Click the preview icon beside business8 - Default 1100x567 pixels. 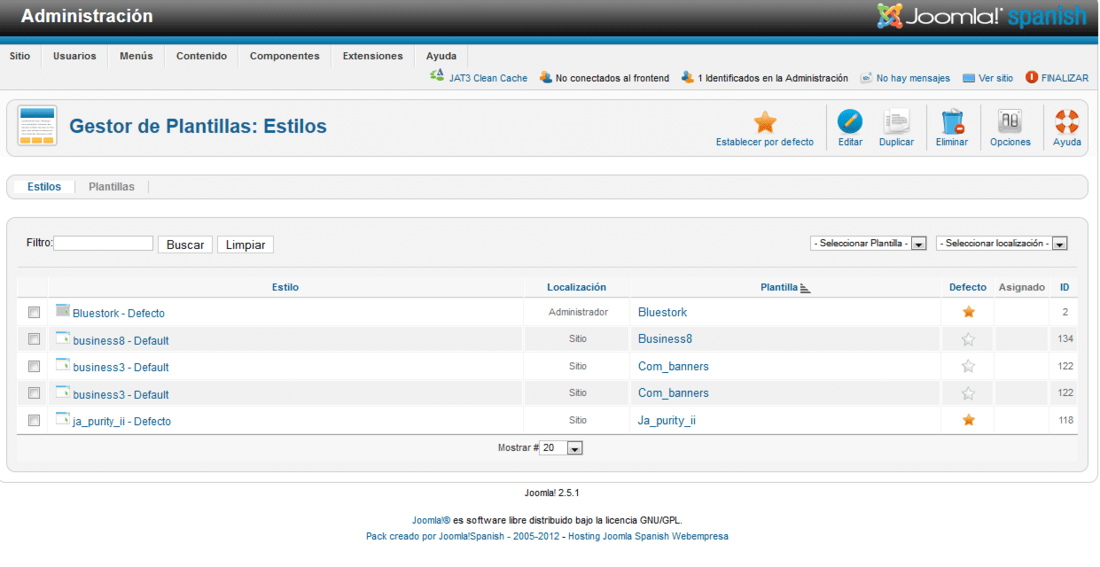(x=62, y=338)
